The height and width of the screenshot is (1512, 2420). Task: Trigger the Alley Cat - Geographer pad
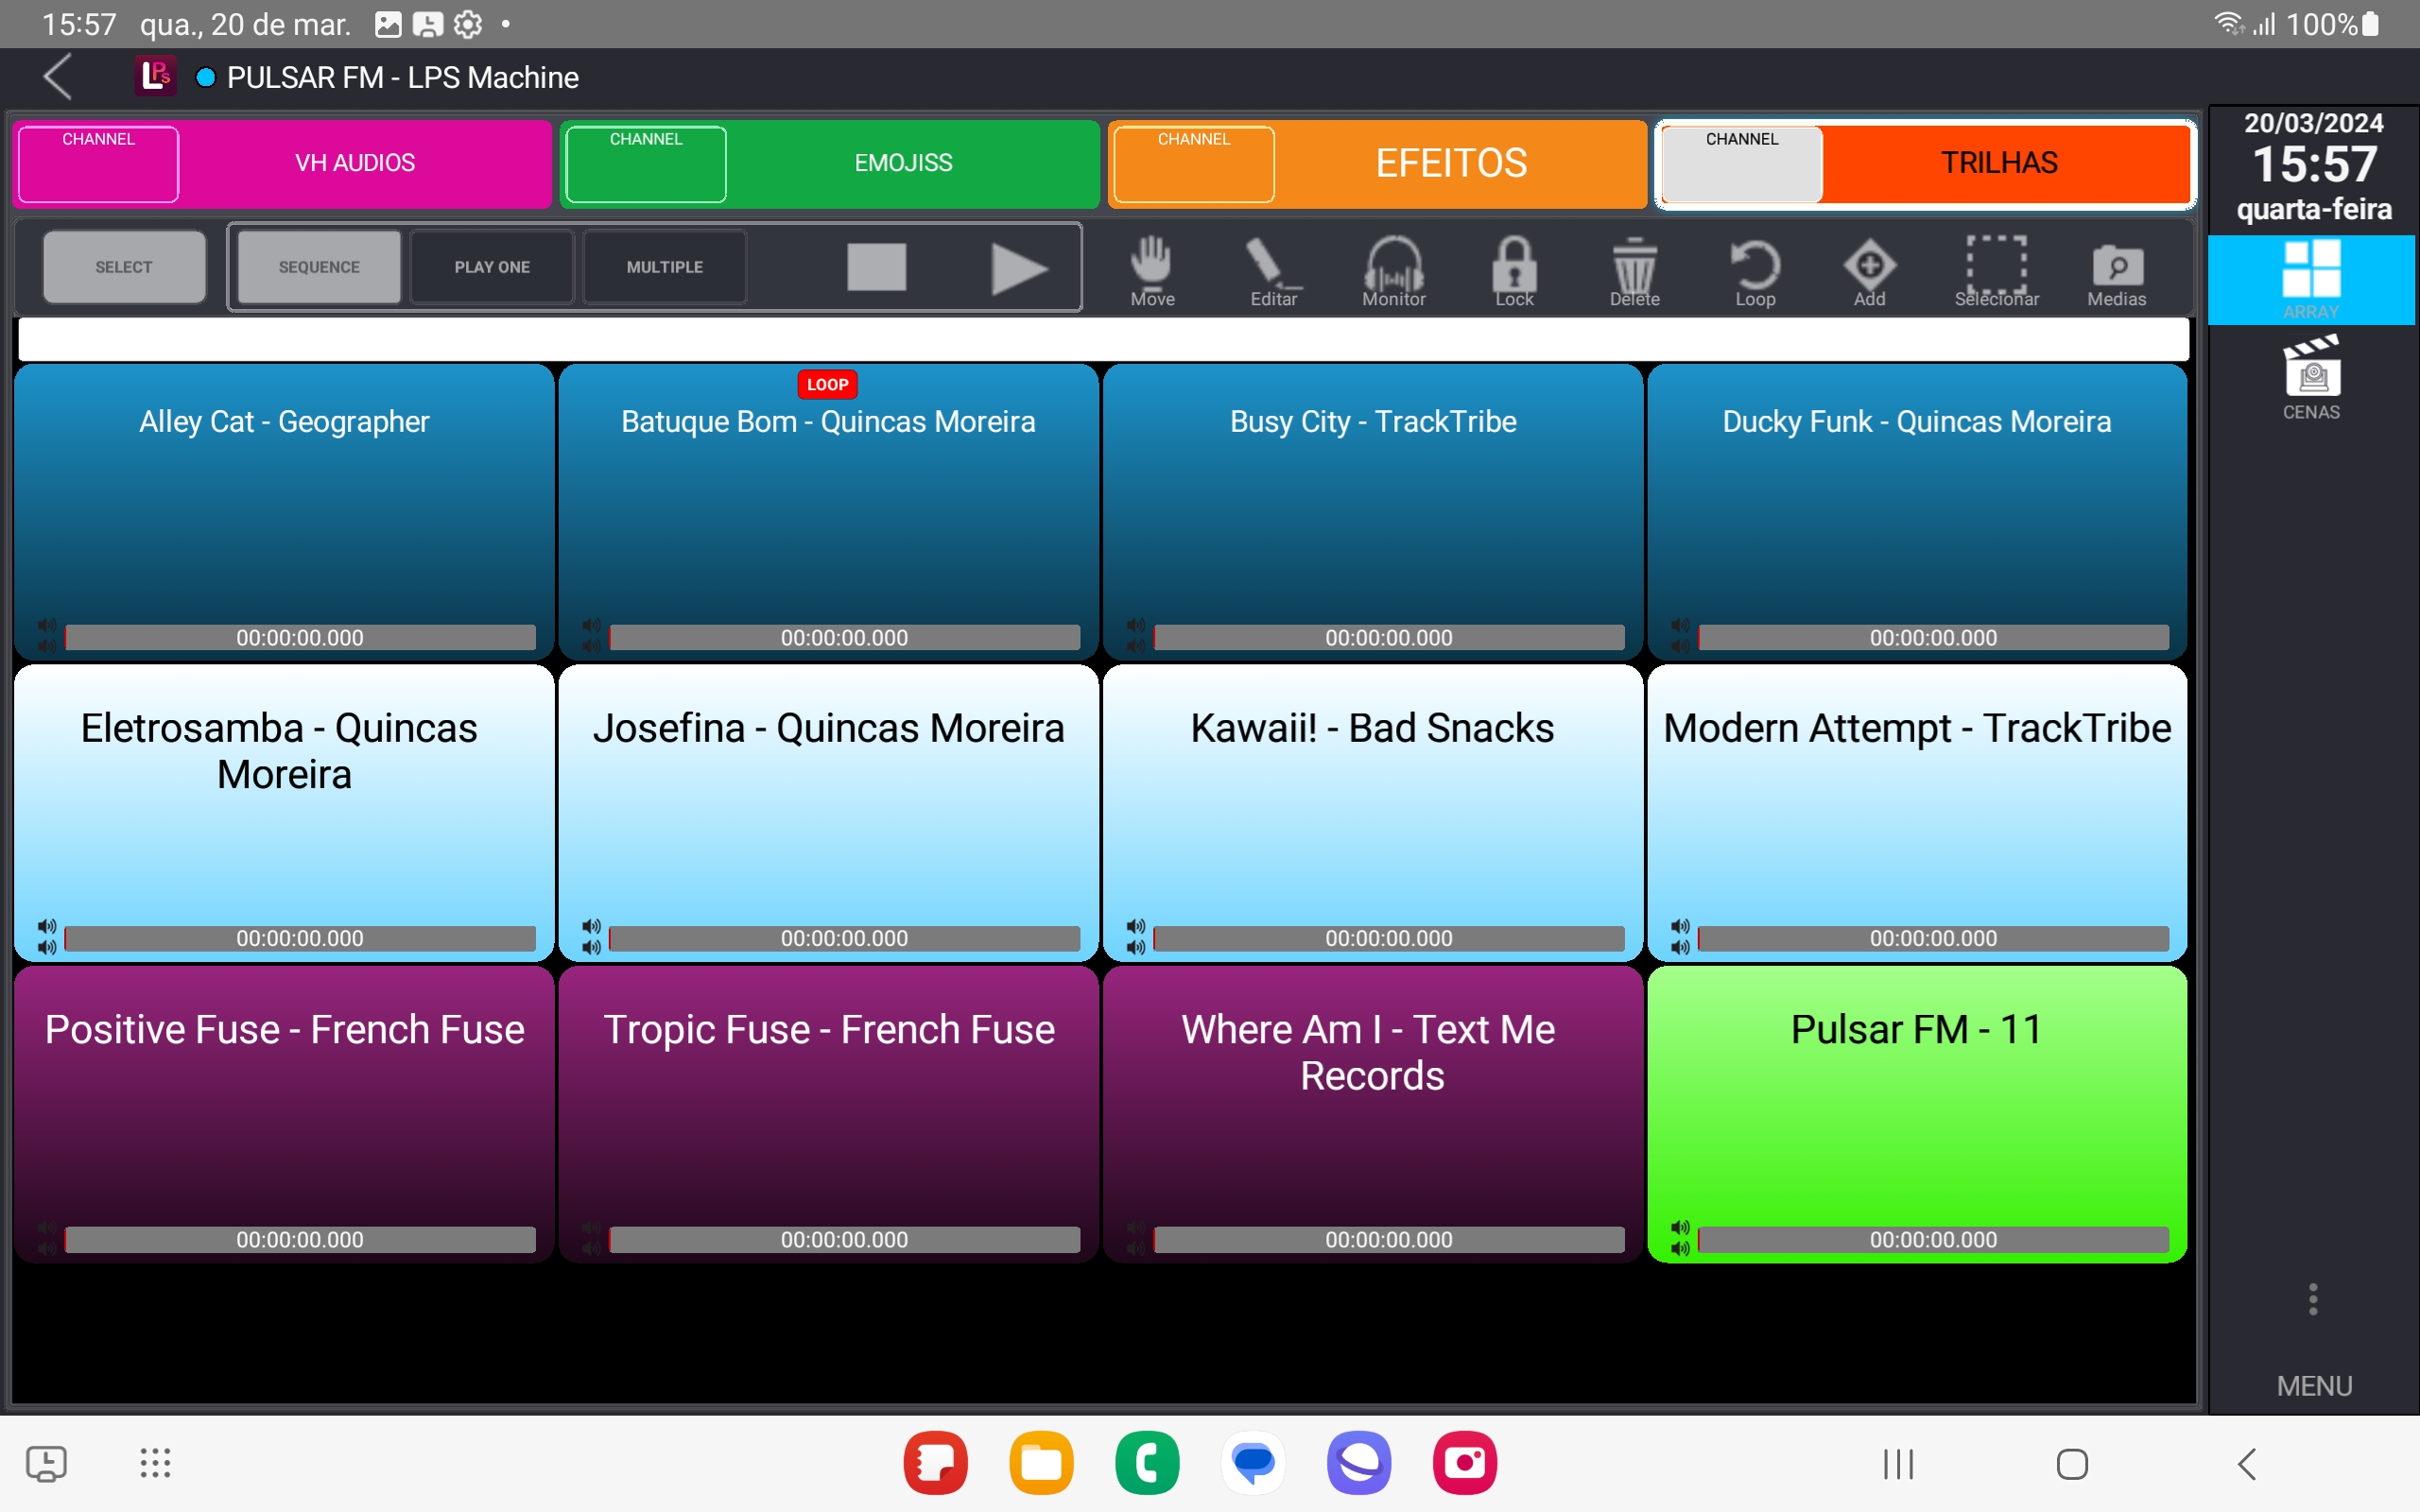[x=284, y=510]
